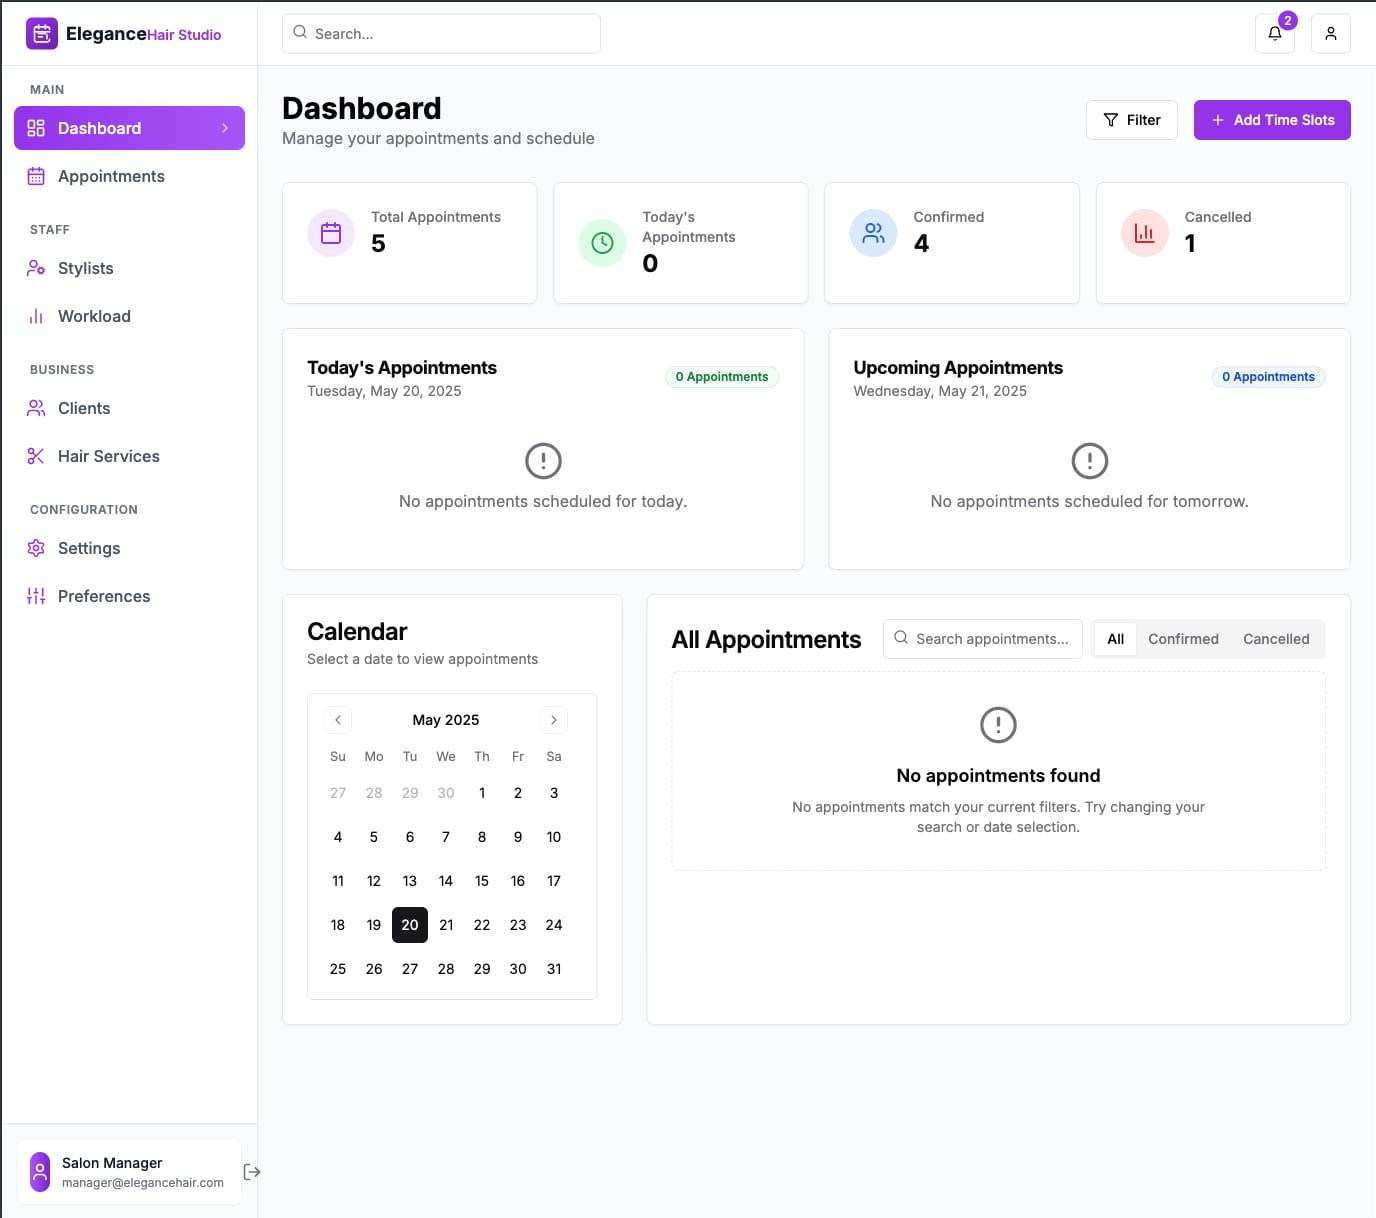Screen dimensions: 1376x1218
Task: Click the Dashboard grid icon in sidebar
Action: pos(36,128)
